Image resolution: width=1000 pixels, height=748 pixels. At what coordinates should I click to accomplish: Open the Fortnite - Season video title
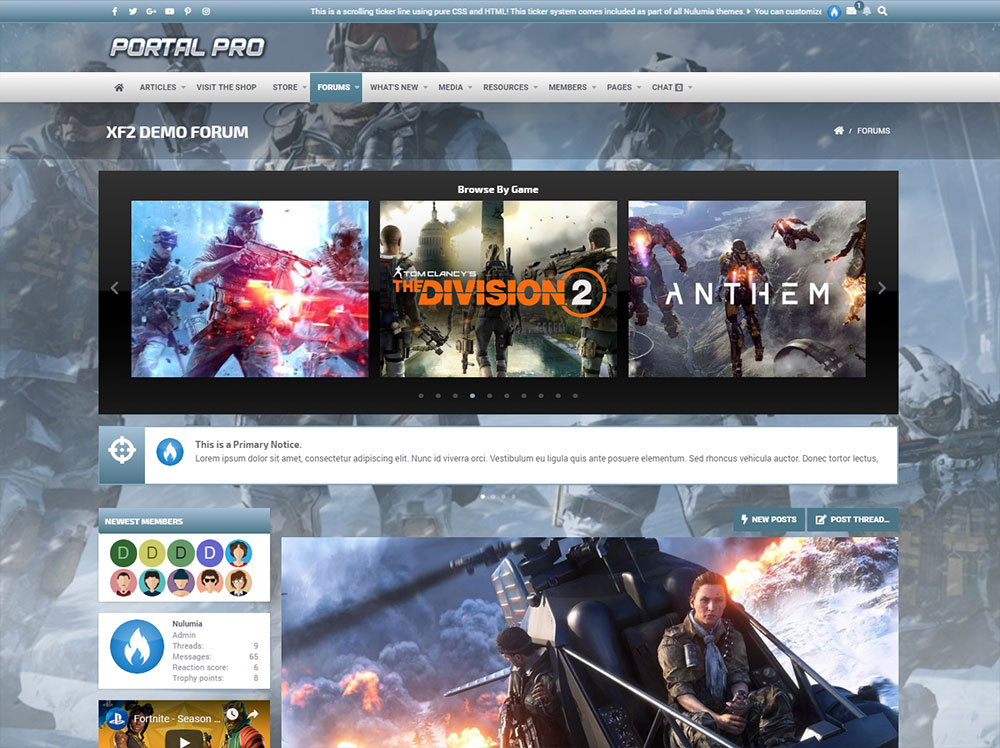[x=177, y=719]
